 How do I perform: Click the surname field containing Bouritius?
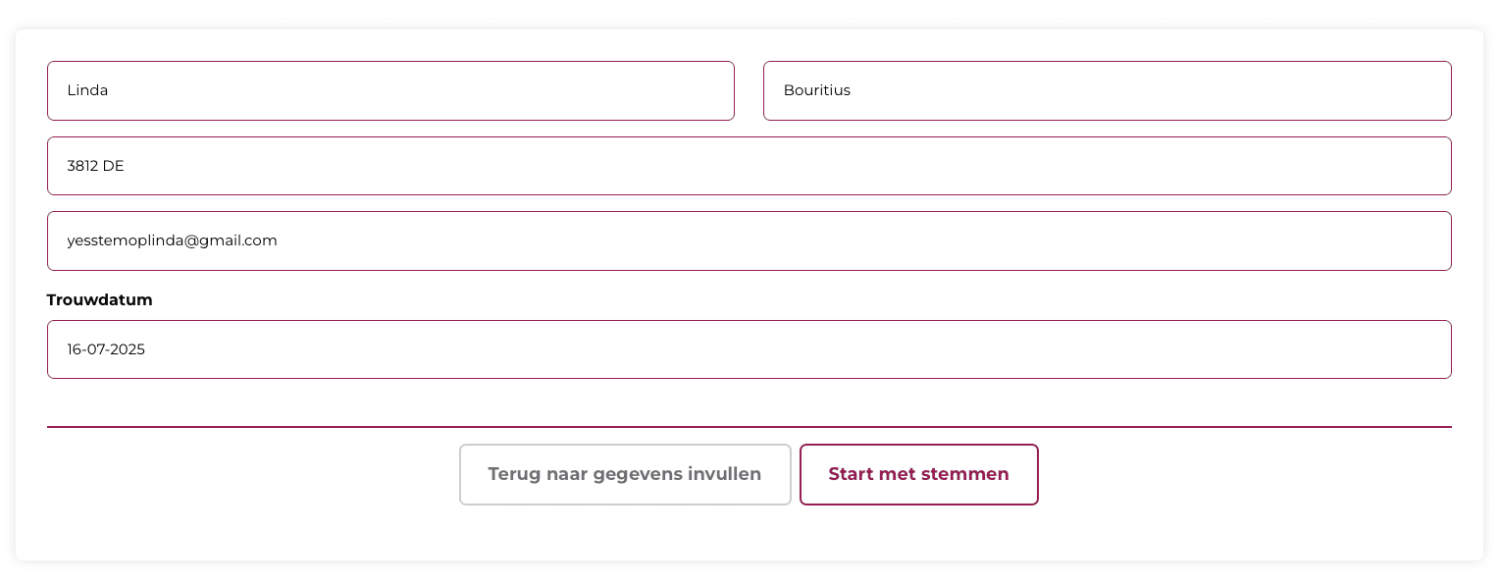tap(1107, 91)
